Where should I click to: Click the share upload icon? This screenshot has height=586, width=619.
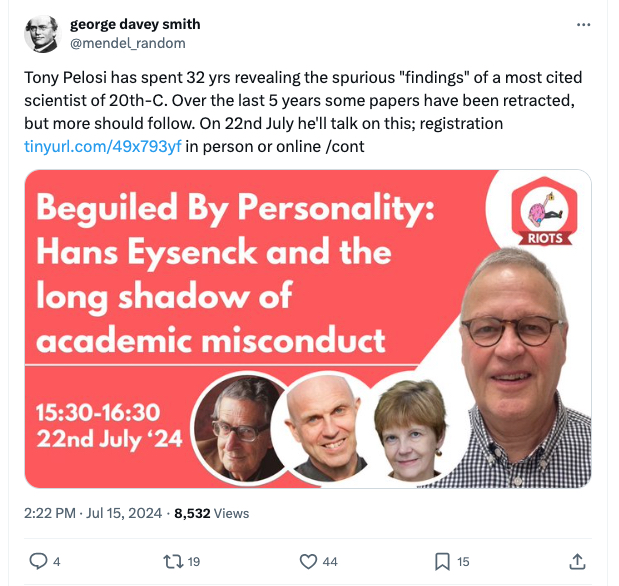[577, 561]
